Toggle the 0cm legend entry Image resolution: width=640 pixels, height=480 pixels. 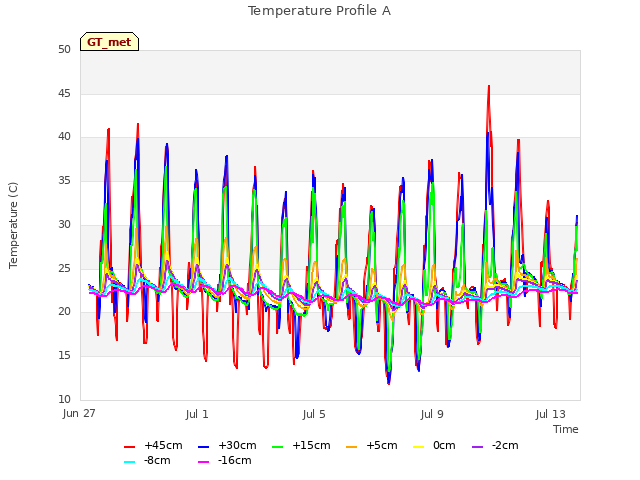click(434, 446)
